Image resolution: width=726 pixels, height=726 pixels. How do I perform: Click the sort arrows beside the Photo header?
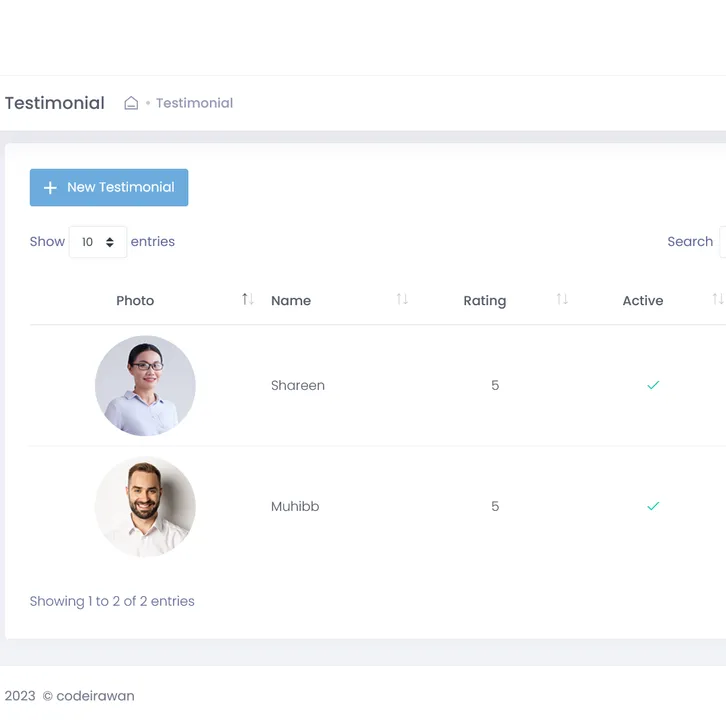pyautogui.click(x=248, y=300)
